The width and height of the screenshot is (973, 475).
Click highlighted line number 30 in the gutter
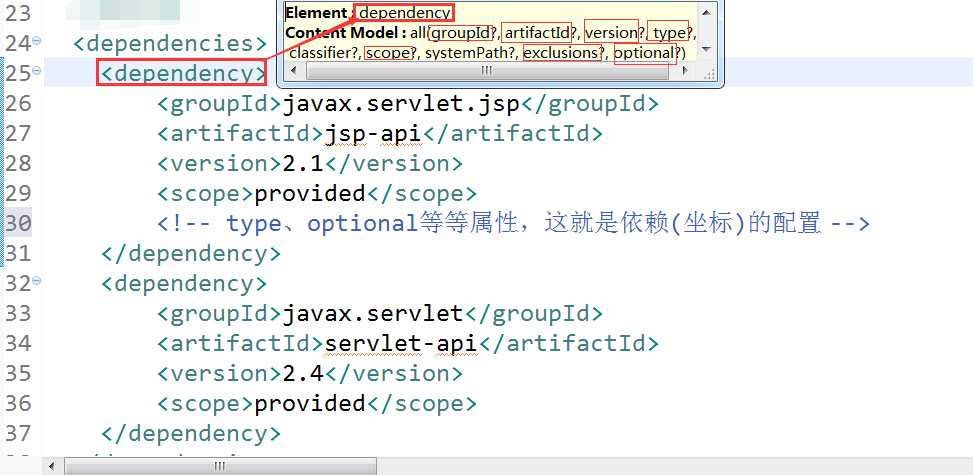tap(17, 223)
